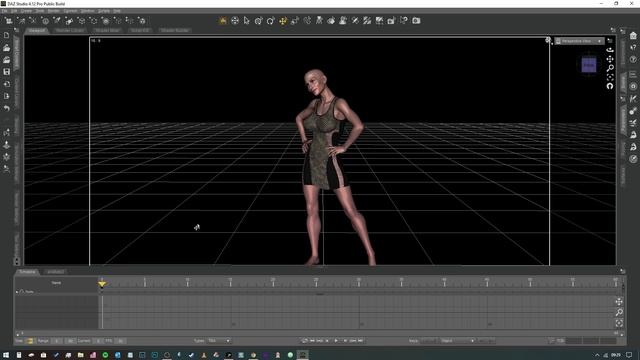Select the aniMate2 pane tab
The image size is (640, 360).
(x=55, y=272)
